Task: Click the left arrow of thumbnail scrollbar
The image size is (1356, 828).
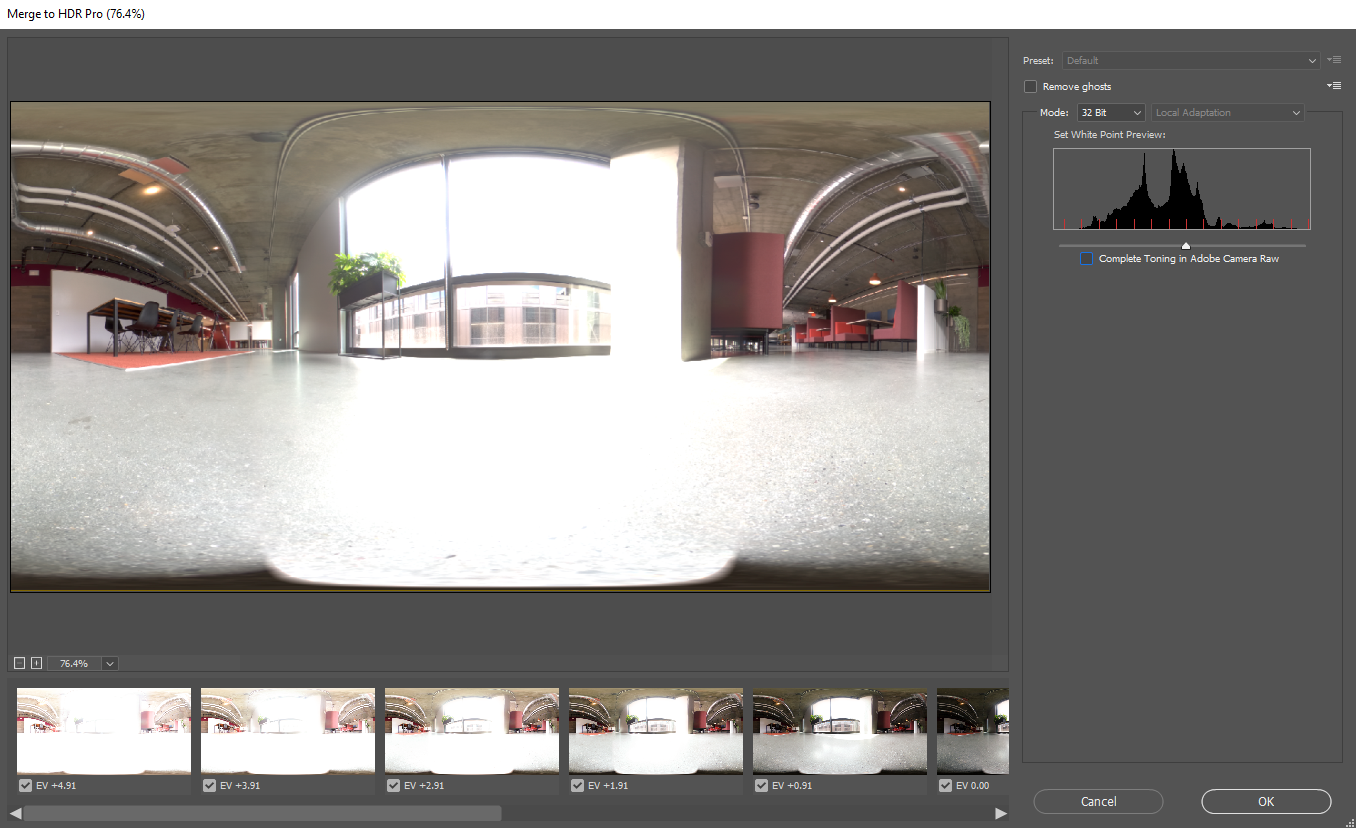Action: click(x=15, y=813)
